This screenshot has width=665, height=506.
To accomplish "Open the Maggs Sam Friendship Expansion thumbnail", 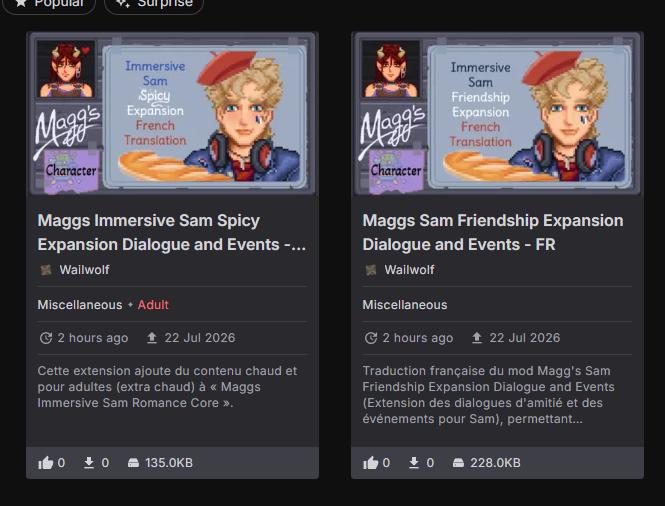I will click(497, 114).
